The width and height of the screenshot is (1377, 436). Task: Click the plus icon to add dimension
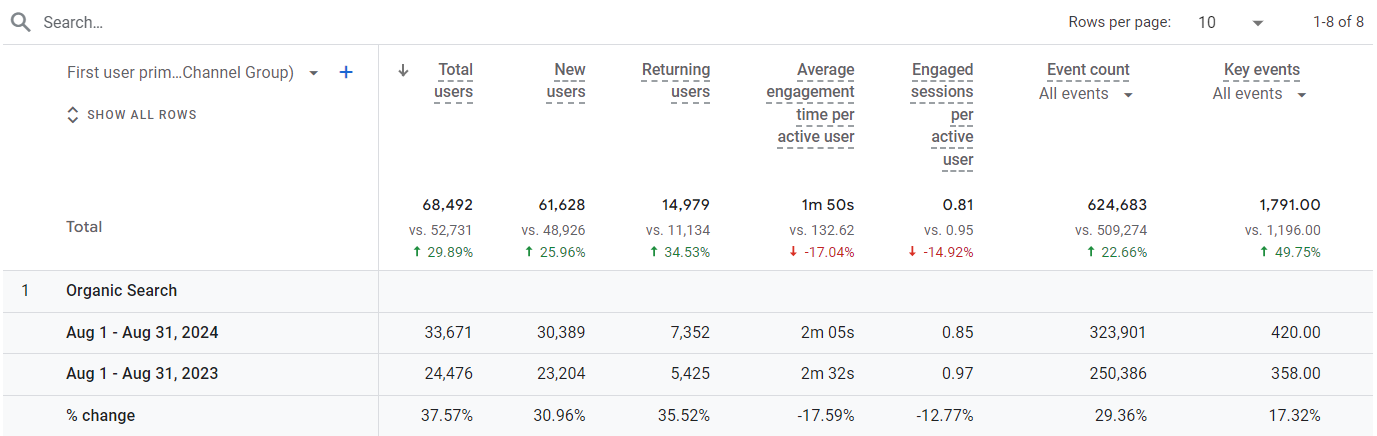click(346, 72)
